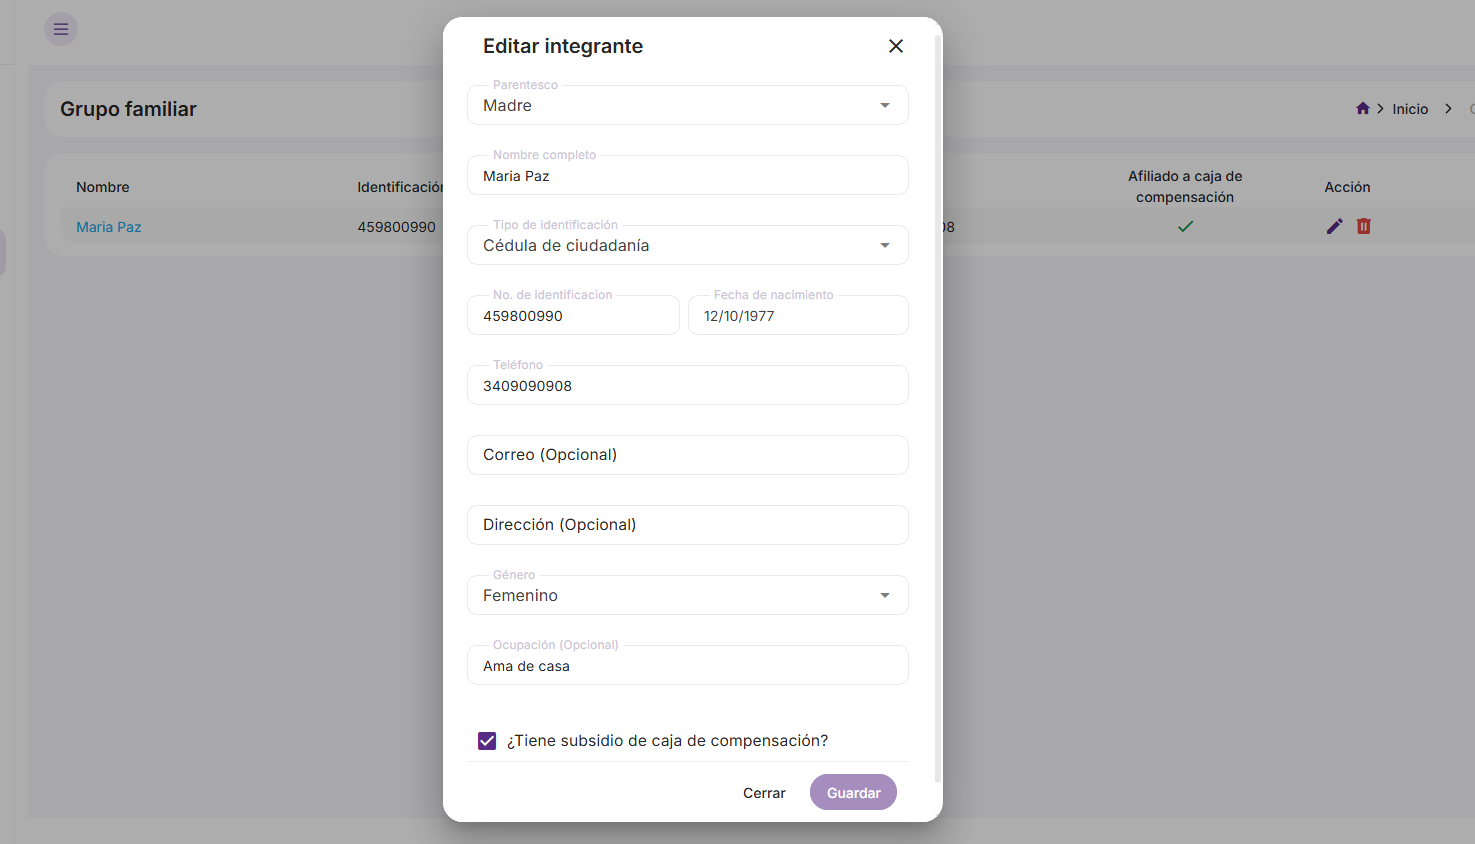Image resolution: width=1475 pixels, height=844 pixels.
Task: Click the Teléfono field
Action: point(688,385)
